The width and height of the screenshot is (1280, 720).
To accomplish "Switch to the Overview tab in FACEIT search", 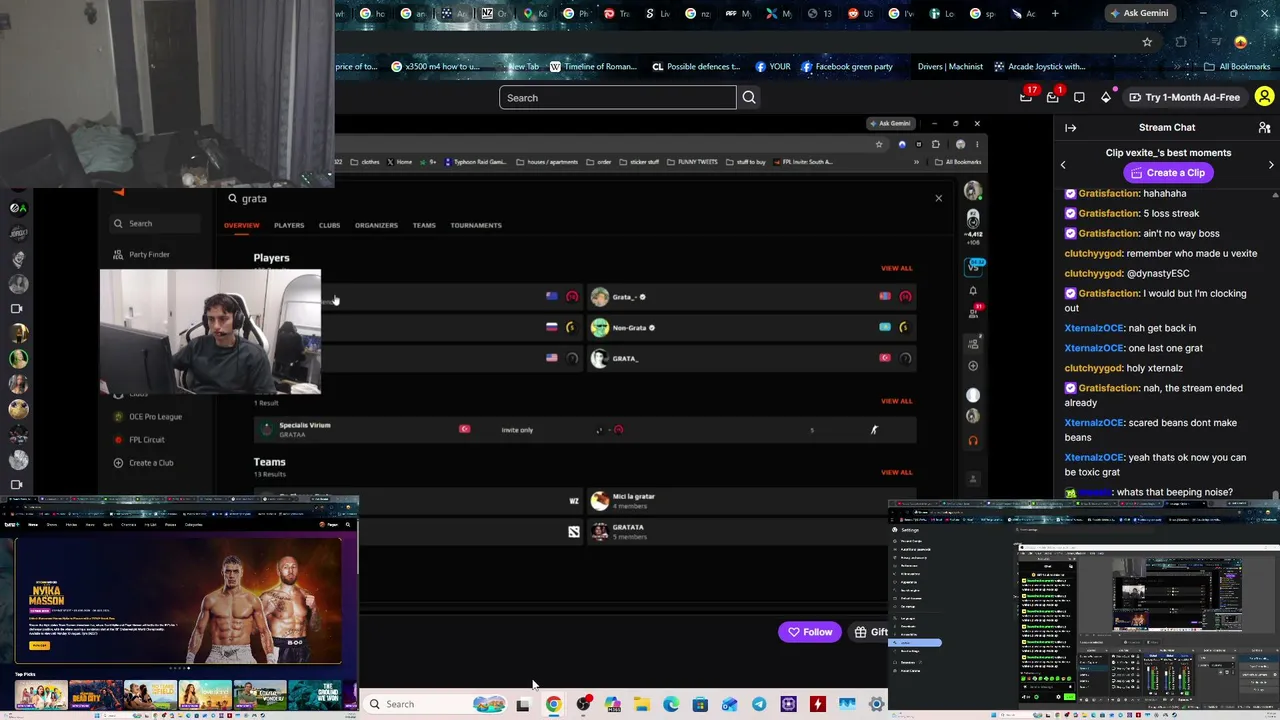I will point(241,225).
